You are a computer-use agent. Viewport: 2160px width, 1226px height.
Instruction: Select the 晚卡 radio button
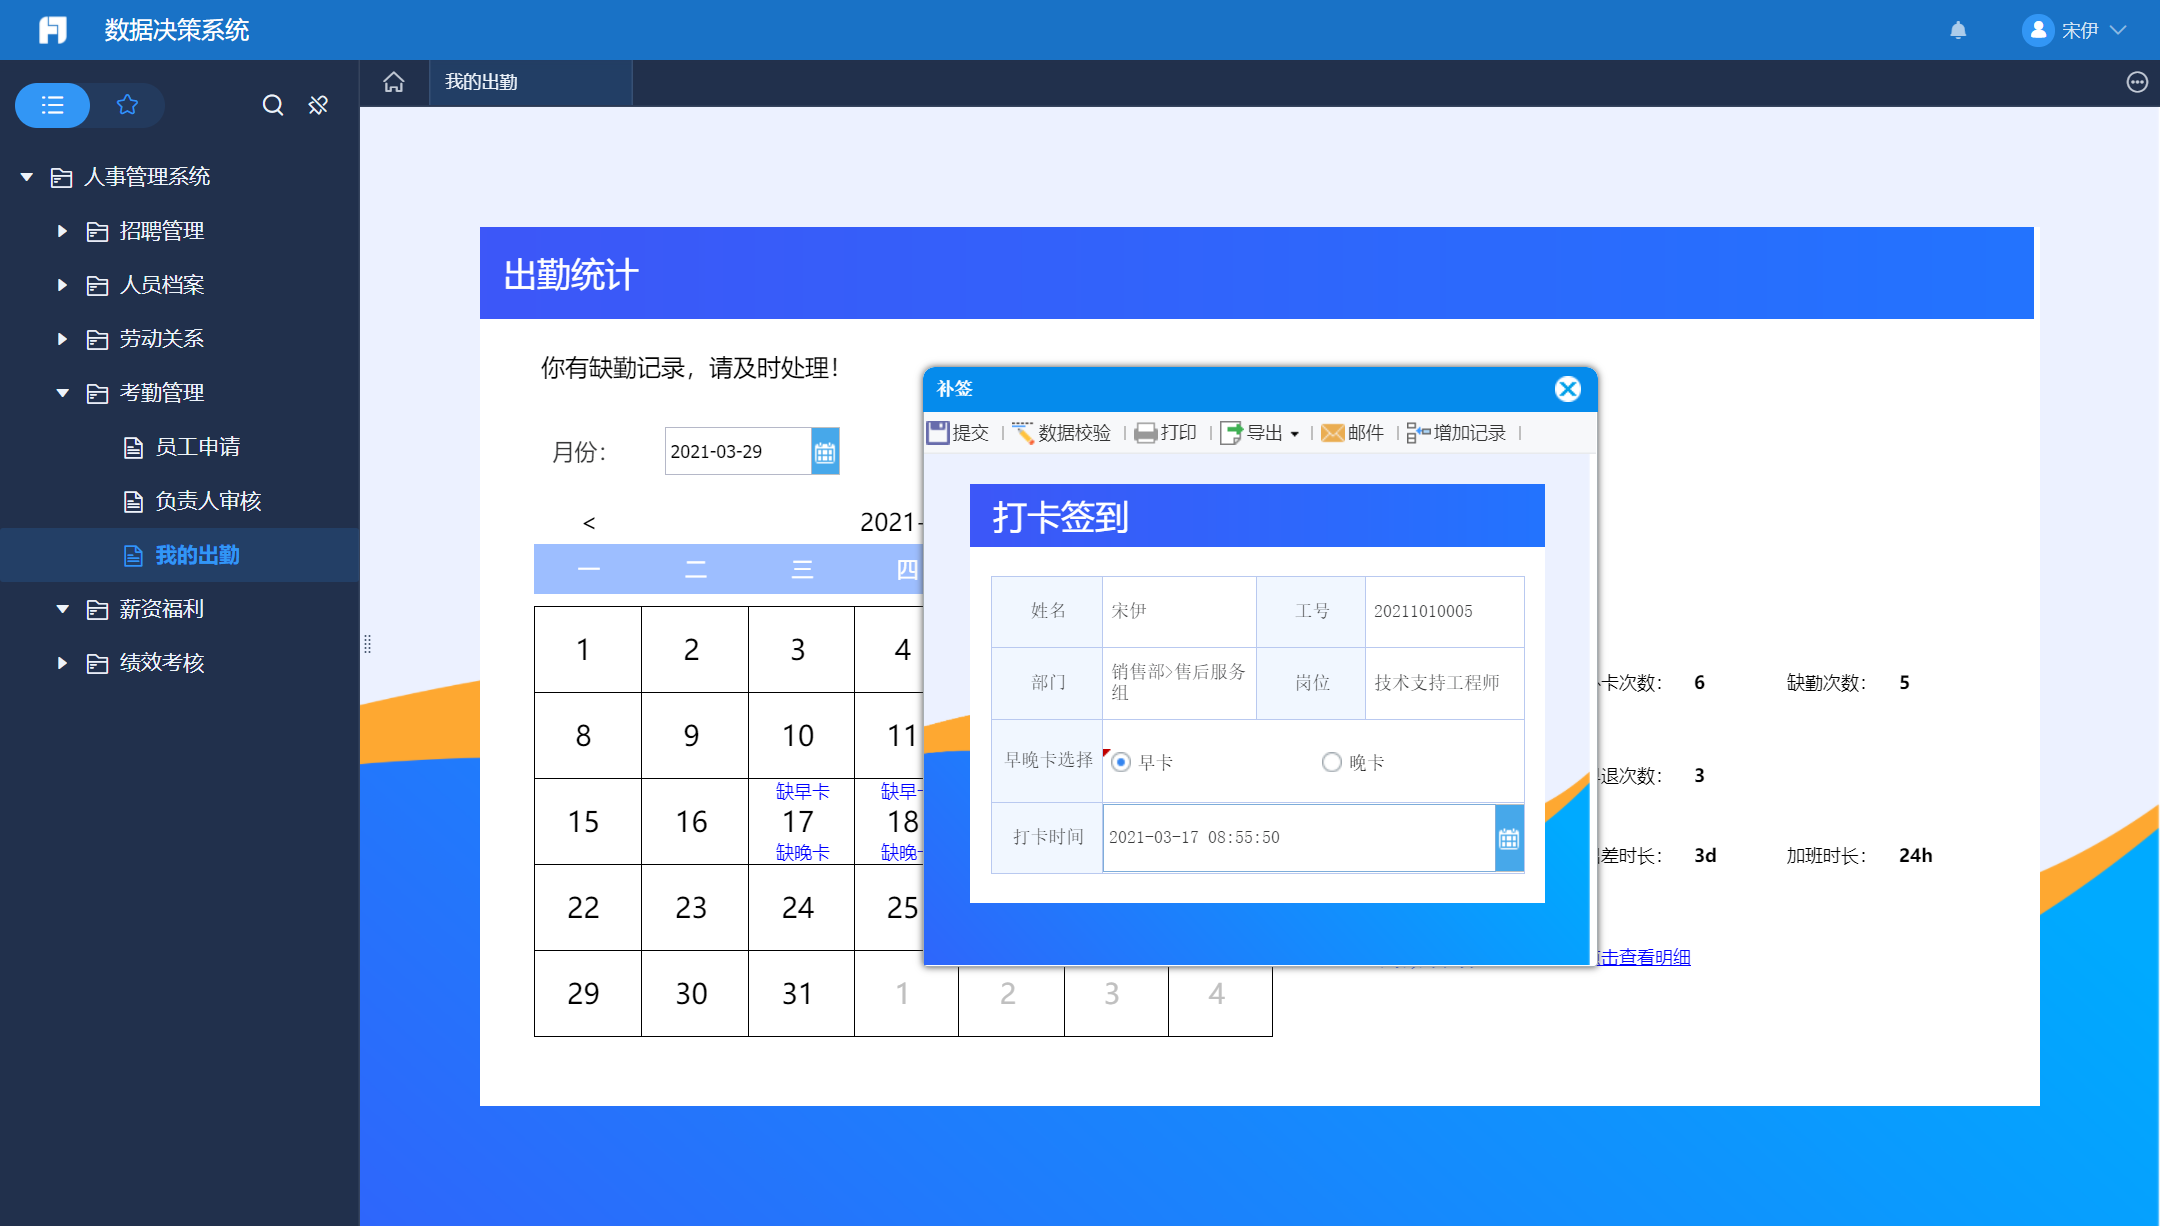pos(1332,763)
